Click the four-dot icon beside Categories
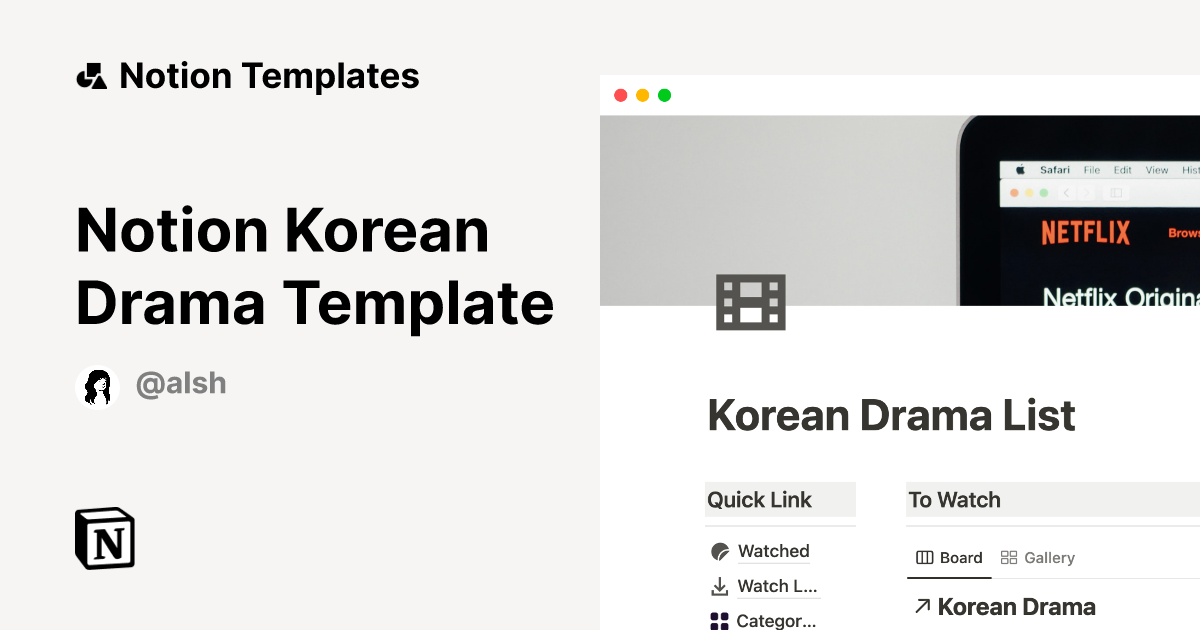1200x630 pixels. [x=720, y=620]
